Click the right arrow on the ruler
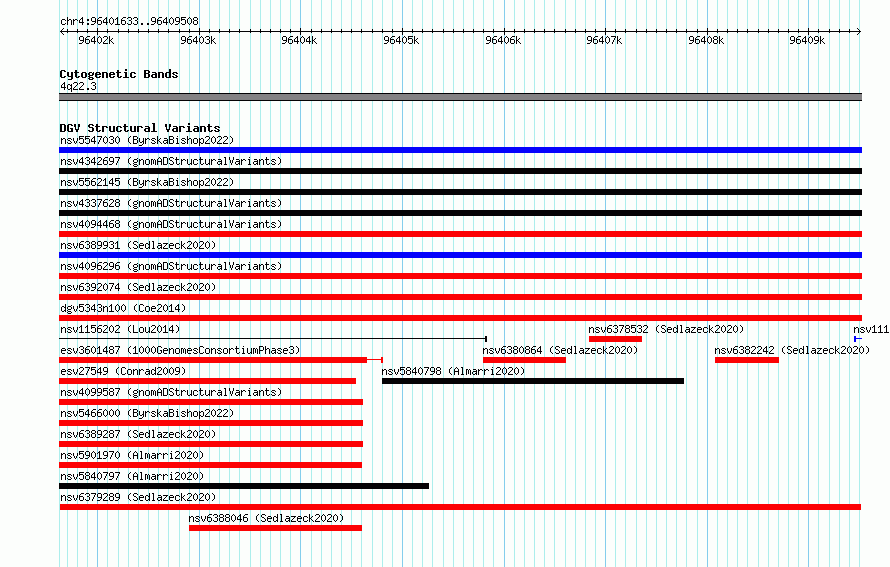Image resolution: width=890 pixels, height=567 pixels. click(859, 32)
